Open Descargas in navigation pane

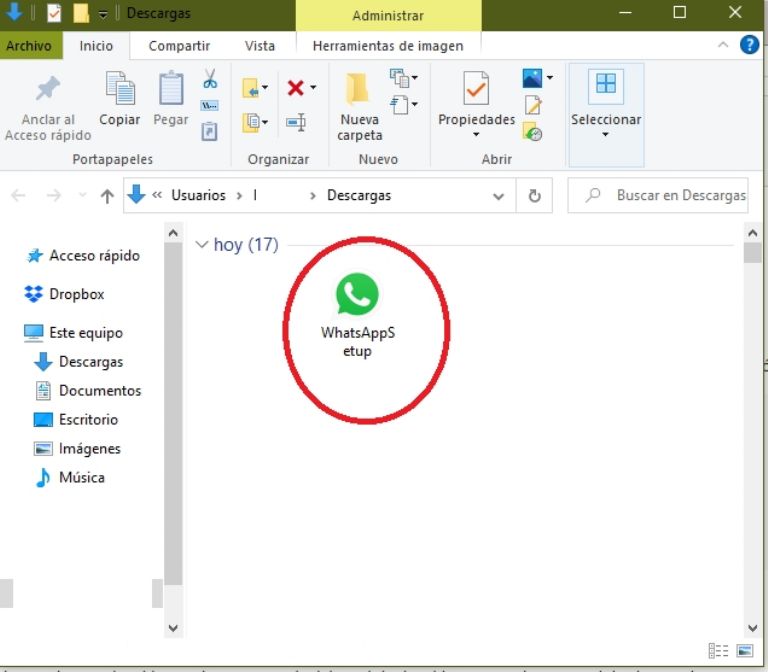tap(79, 361)
